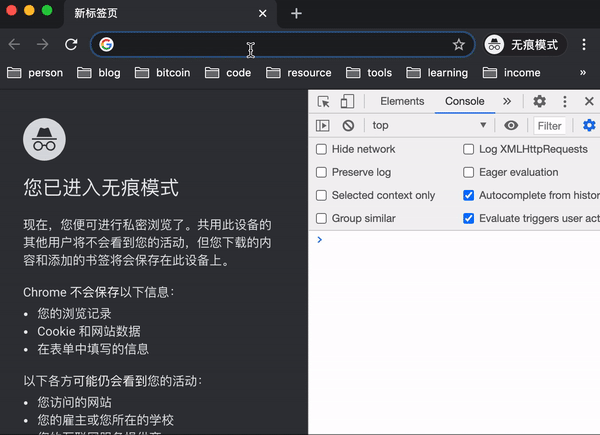Open DevTools customize three-dot menu
Image resolution: width=600 pixels, height=435 pixels.
(565, 101)
